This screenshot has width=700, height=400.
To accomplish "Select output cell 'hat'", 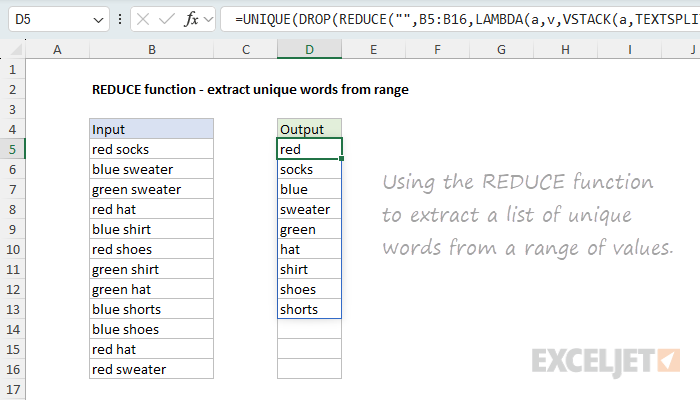I will pos(309,249).
